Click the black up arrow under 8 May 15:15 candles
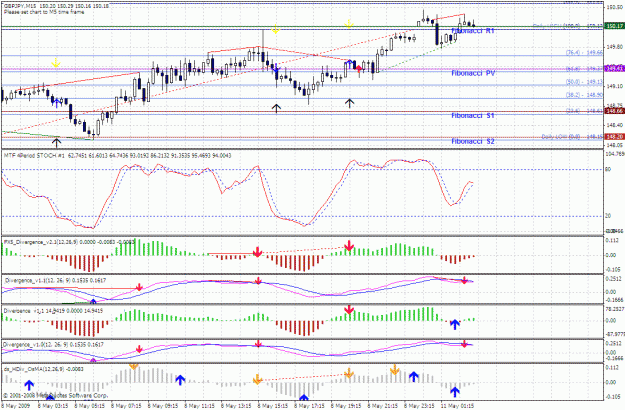The height and width of the screenshot is (410, 625). point(276,108)
